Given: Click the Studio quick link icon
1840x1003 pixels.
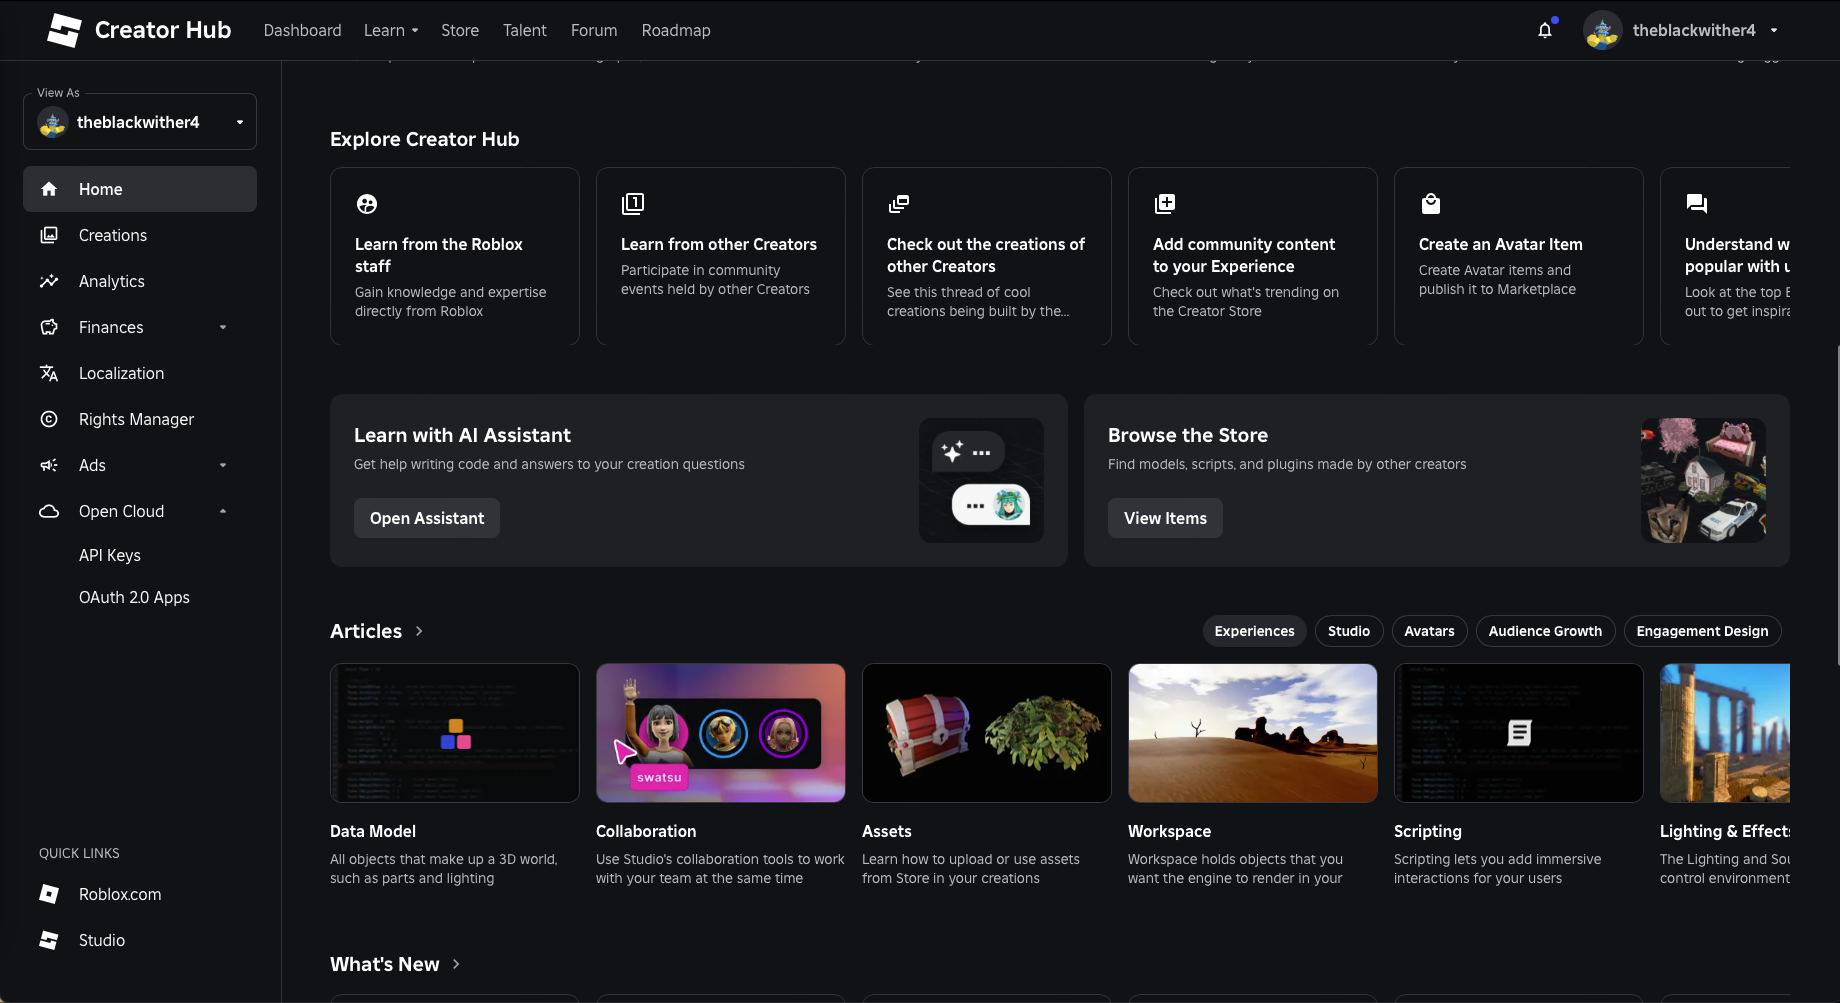Looking at the screenshot, I should pos(48,940).
